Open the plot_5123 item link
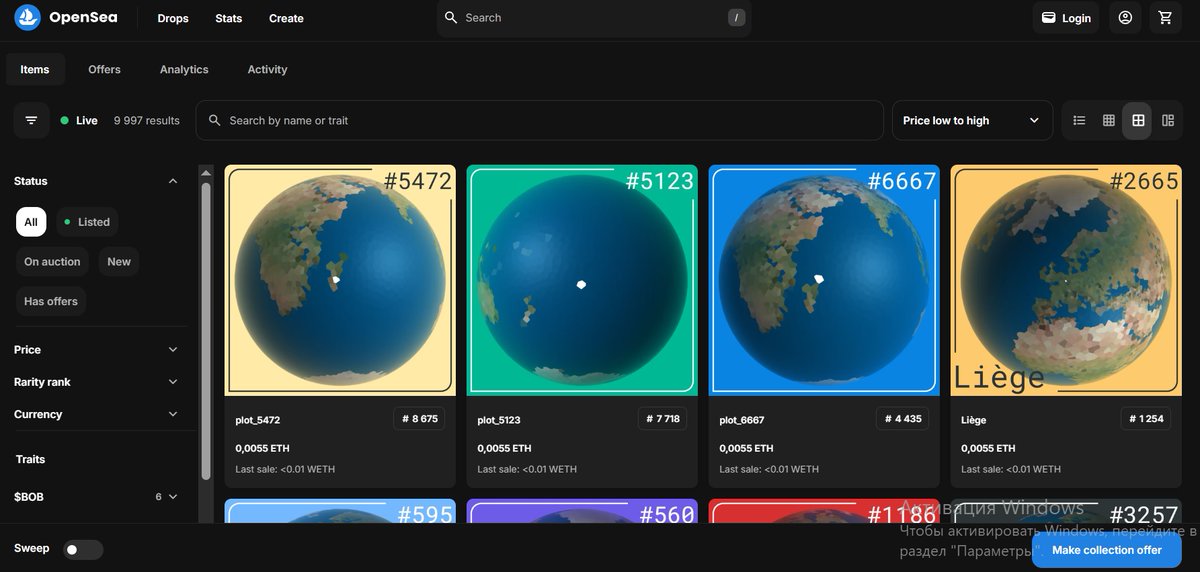Viewport: 1200px width, 572px height. 499,420
